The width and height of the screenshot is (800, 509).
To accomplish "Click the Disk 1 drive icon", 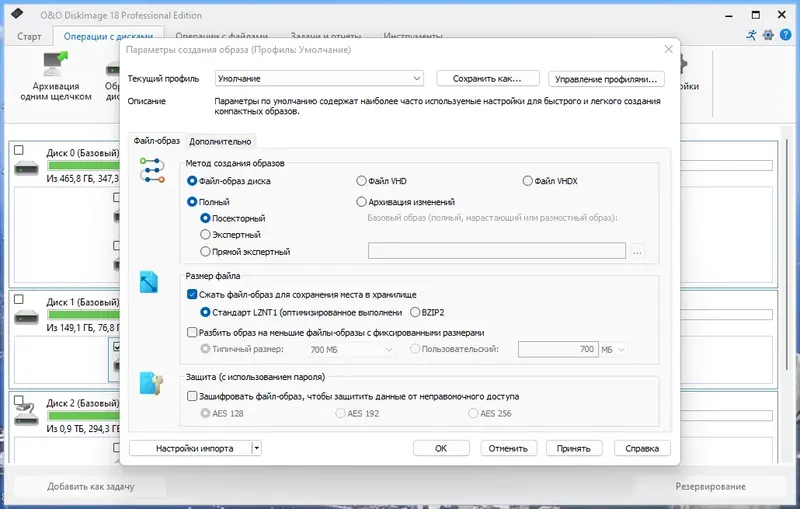I will tap(27, 317).
